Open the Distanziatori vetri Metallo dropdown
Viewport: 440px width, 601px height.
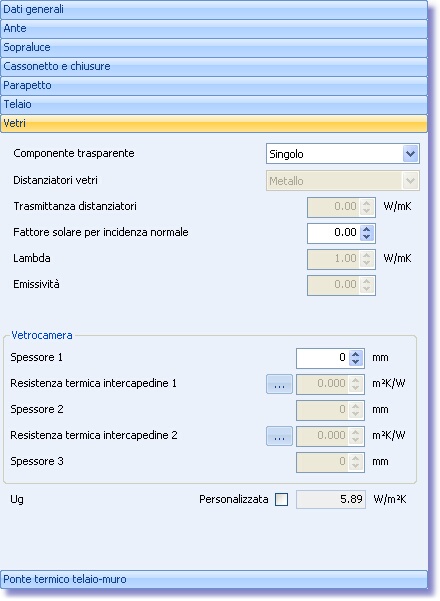(343, 181)
